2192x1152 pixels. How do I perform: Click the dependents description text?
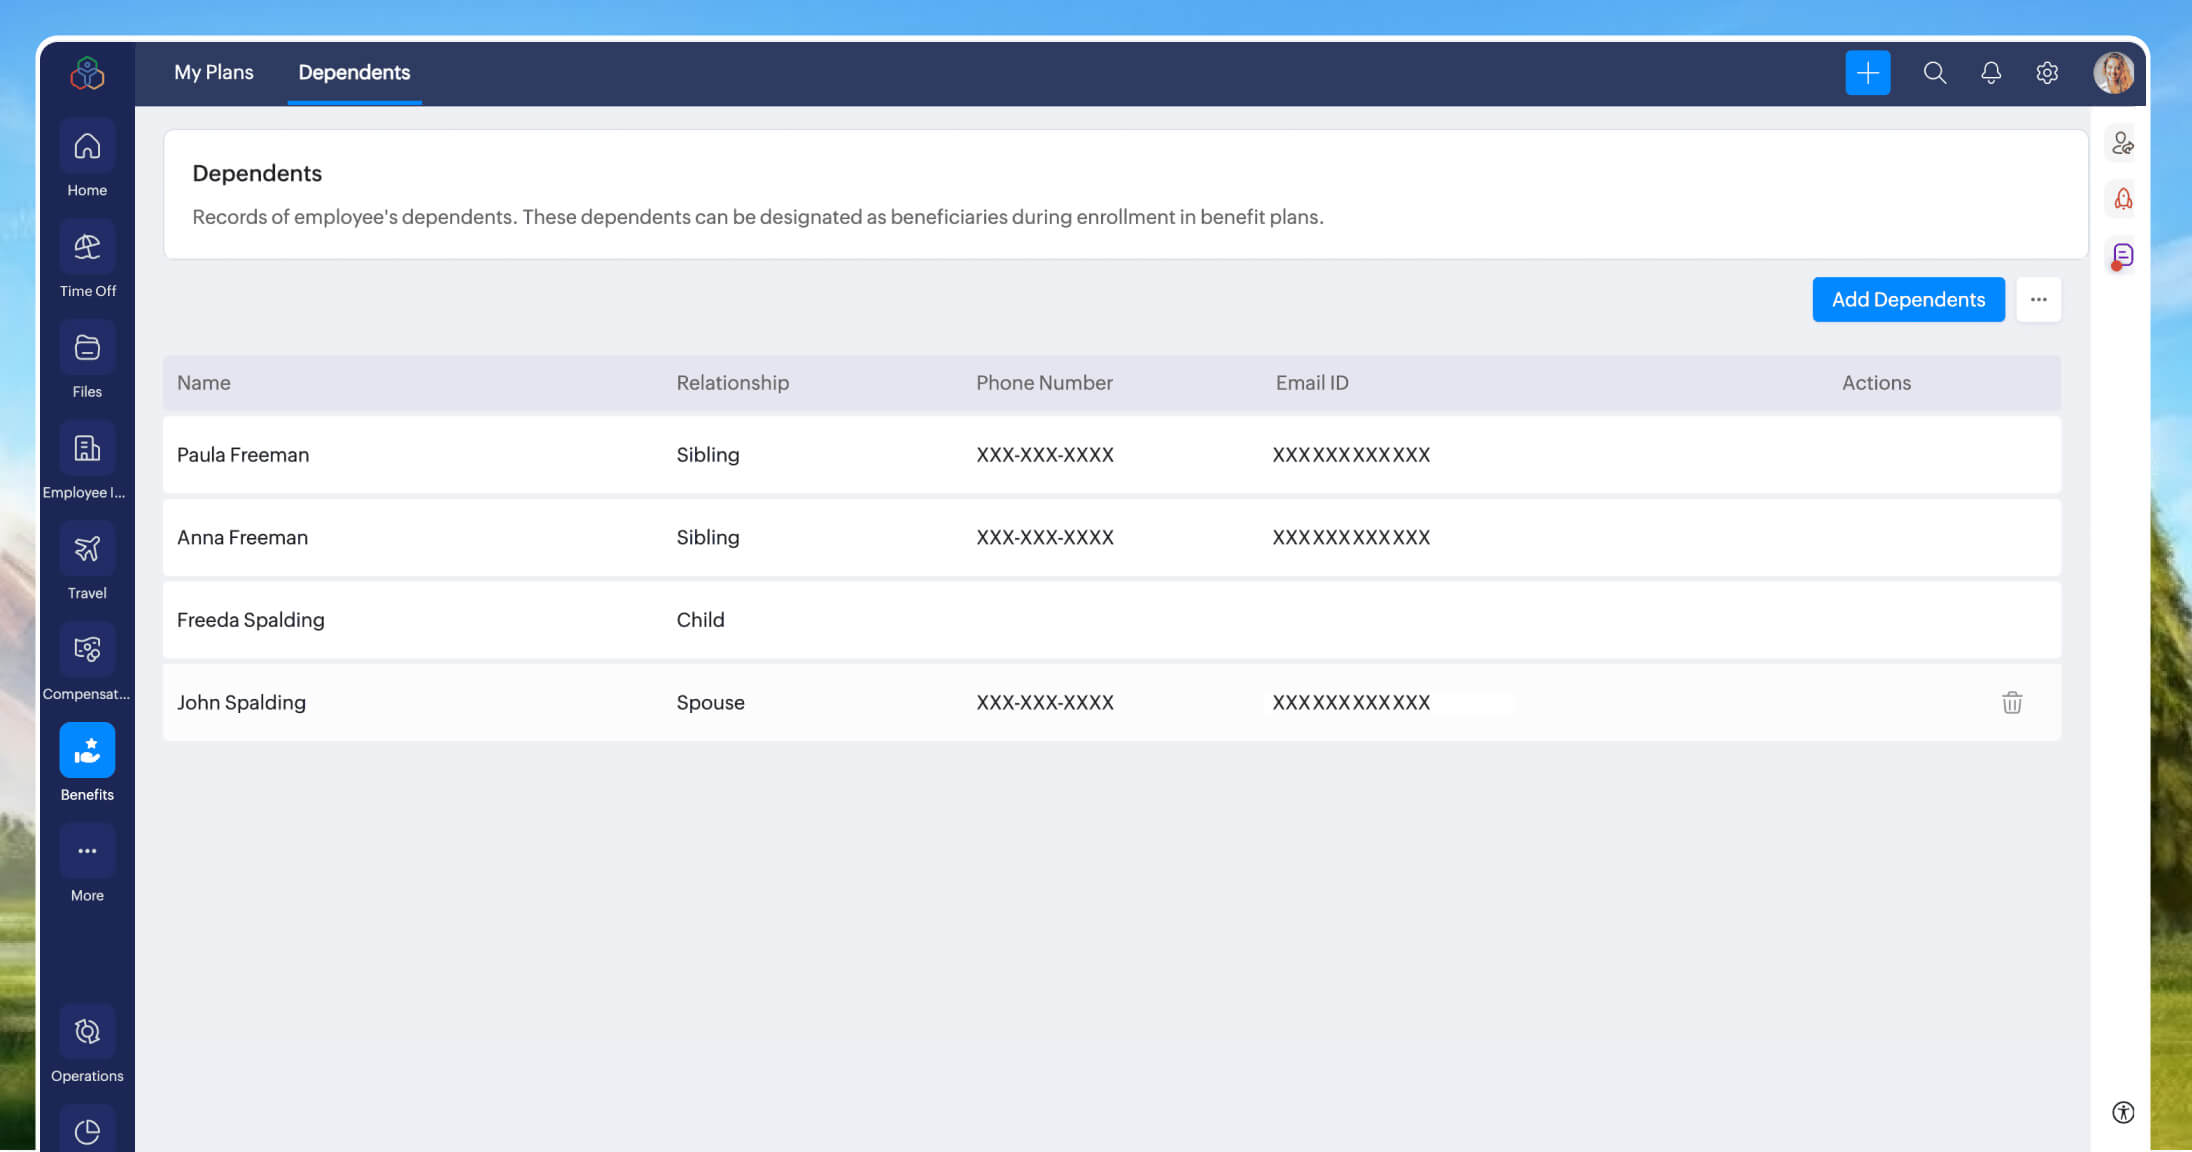tap(758, 216)
